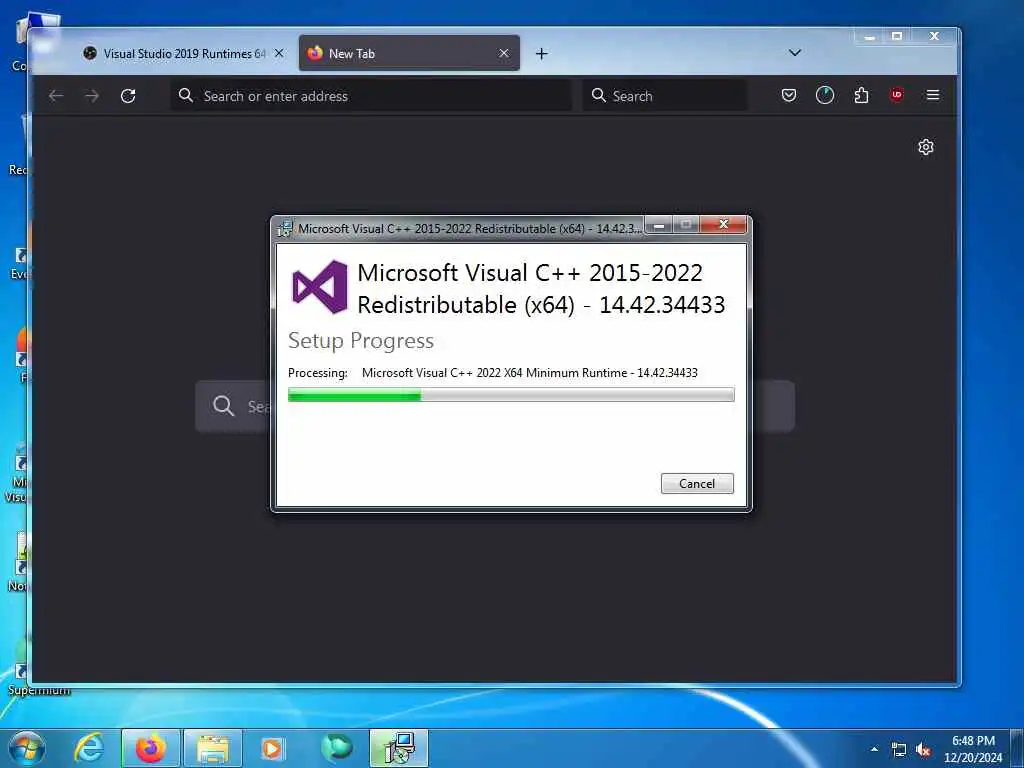The image size is (1024, 768).
Task: Show hidden system tray icons arrow
Action: click(874, 749)
